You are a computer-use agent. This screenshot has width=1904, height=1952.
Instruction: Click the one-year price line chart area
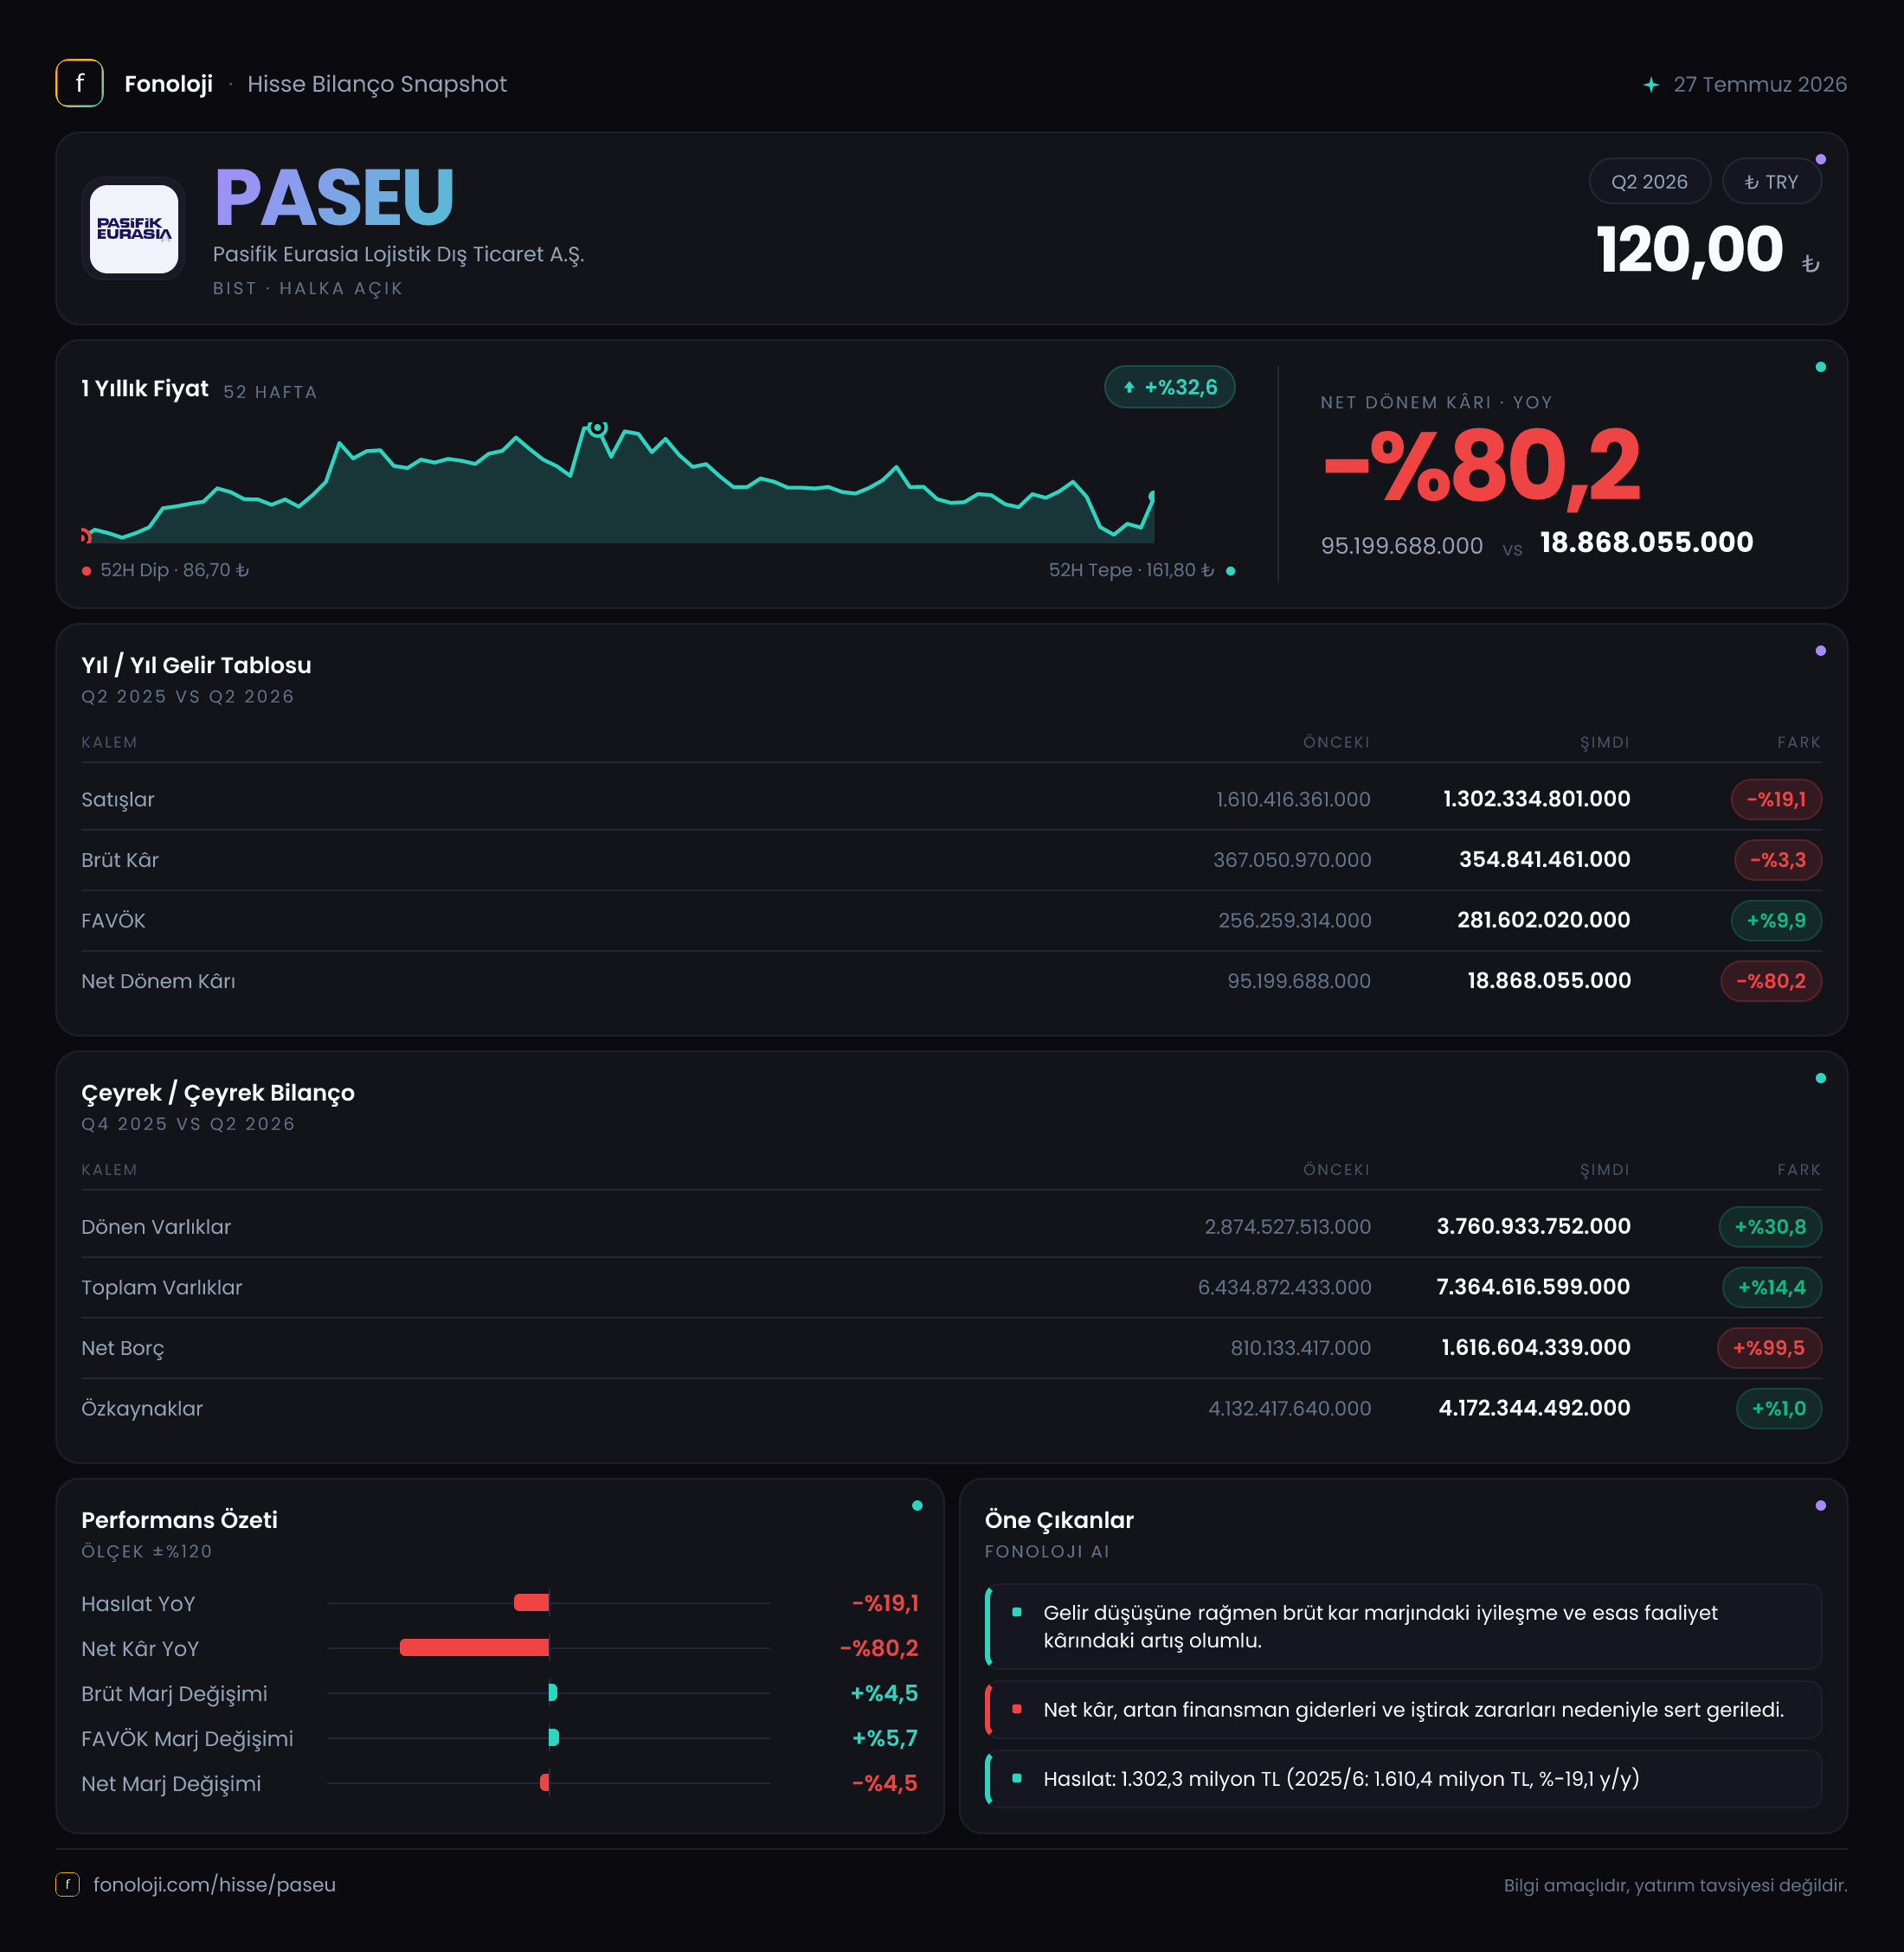[618, 482]
